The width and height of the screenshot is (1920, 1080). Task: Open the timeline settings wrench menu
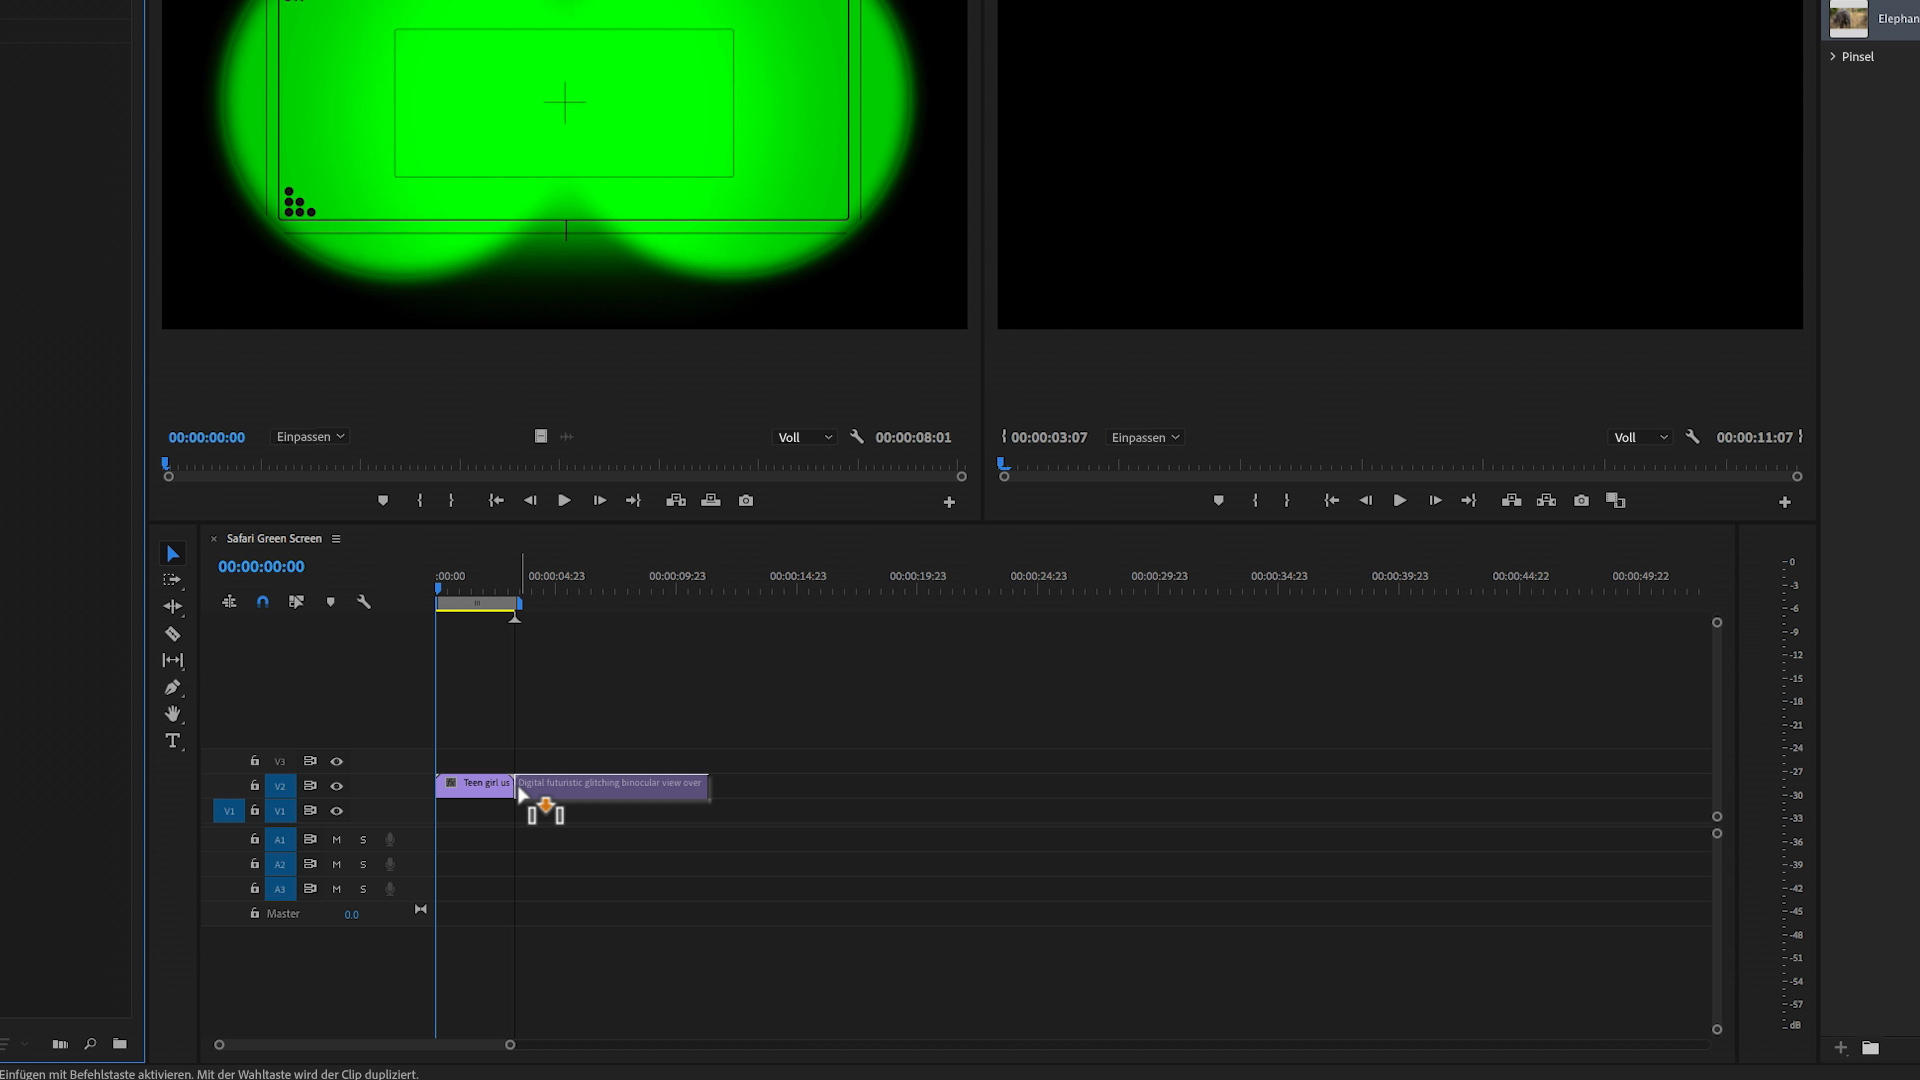click(x=364, y=601)
